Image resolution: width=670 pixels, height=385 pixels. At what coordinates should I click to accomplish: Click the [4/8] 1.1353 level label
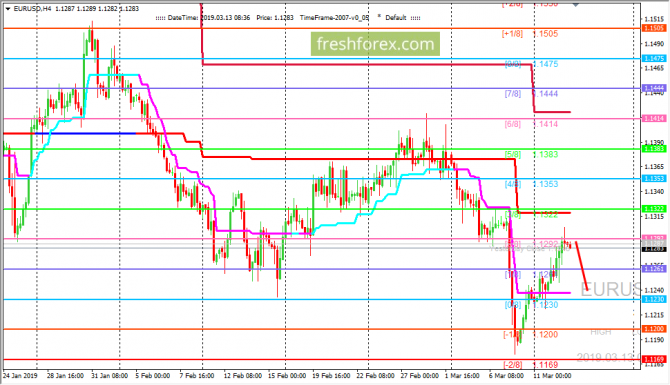point(531,184)
